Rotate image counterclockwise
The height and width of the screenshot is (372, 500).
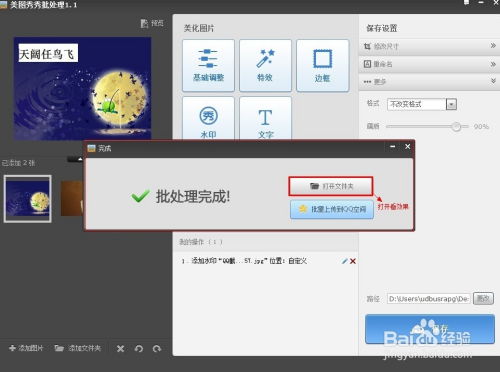pos(139,349)
